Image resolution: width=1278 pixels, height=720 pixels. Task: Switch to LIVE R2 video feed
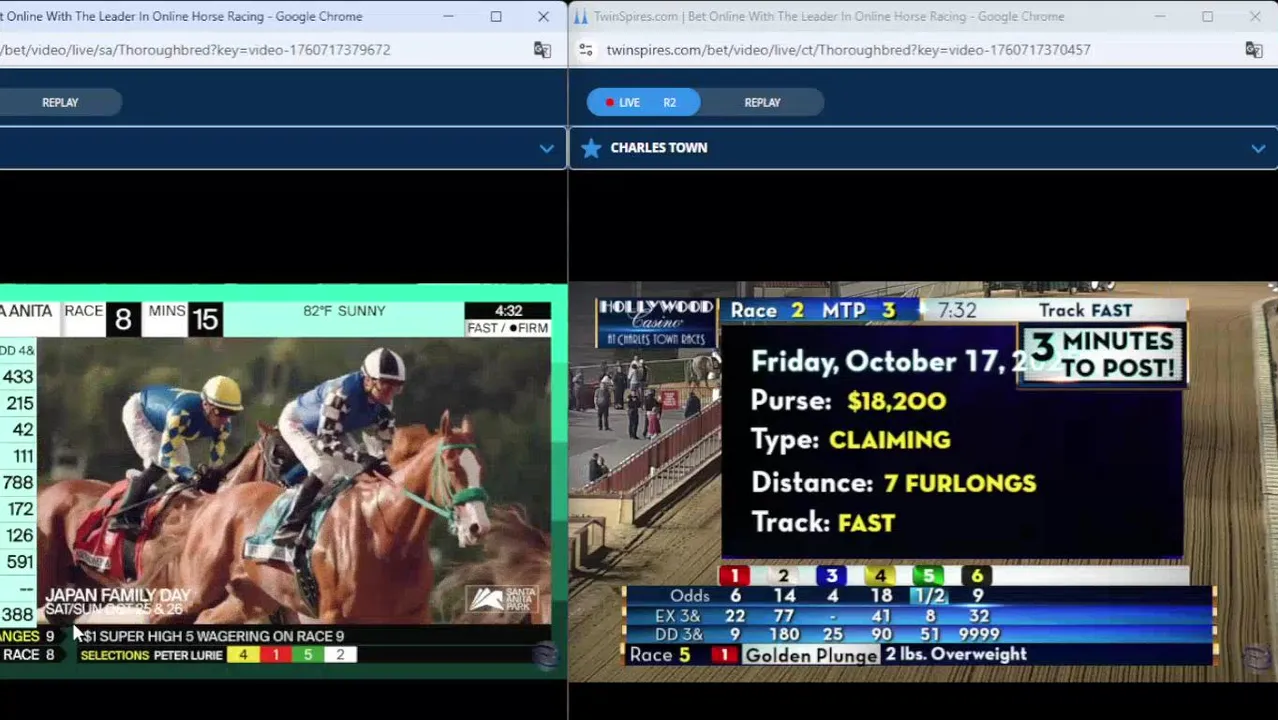click(643, 102)
